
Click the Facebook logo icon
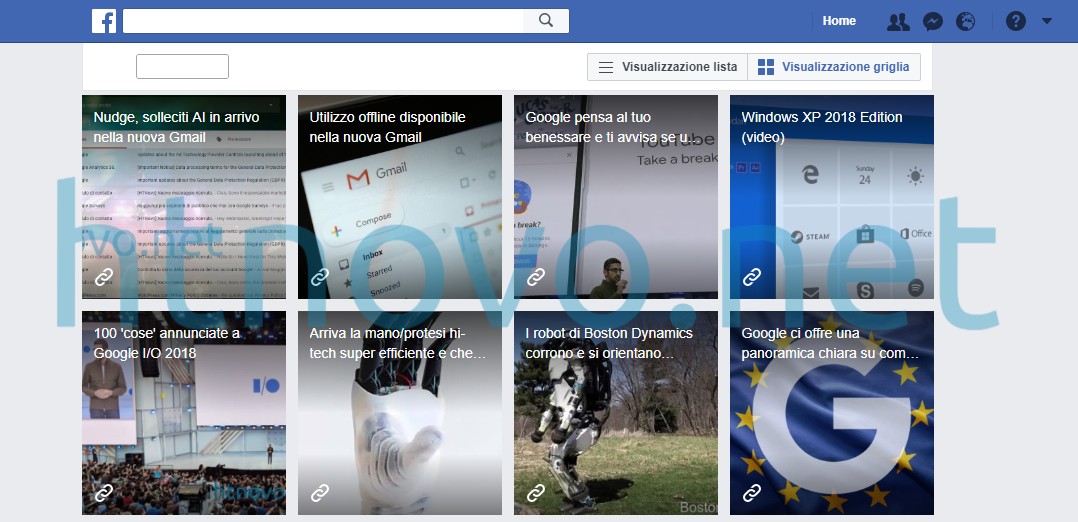[x=104, y=21]
